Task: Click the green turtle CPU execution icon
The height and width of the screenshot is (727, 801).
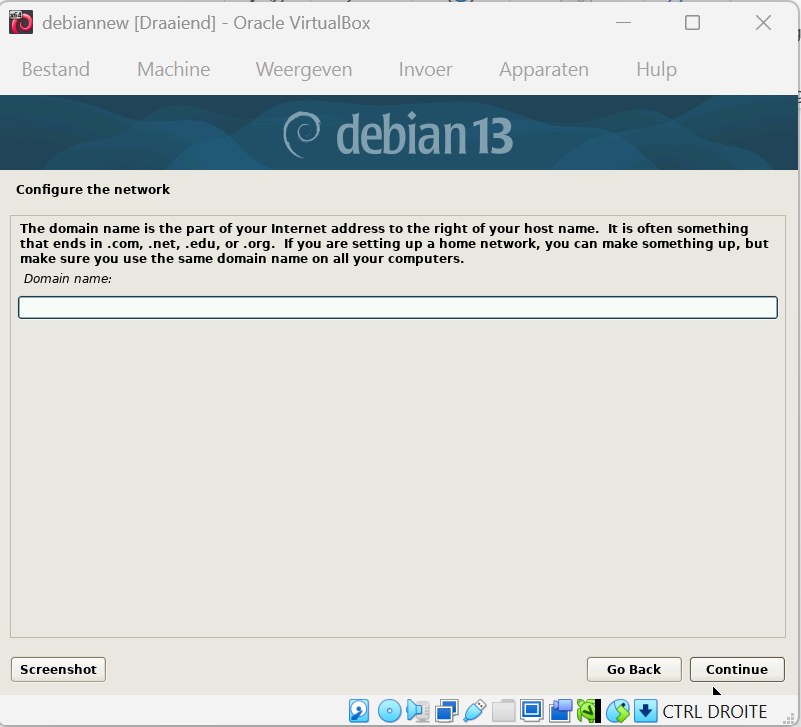Action: tap(588, 711)
